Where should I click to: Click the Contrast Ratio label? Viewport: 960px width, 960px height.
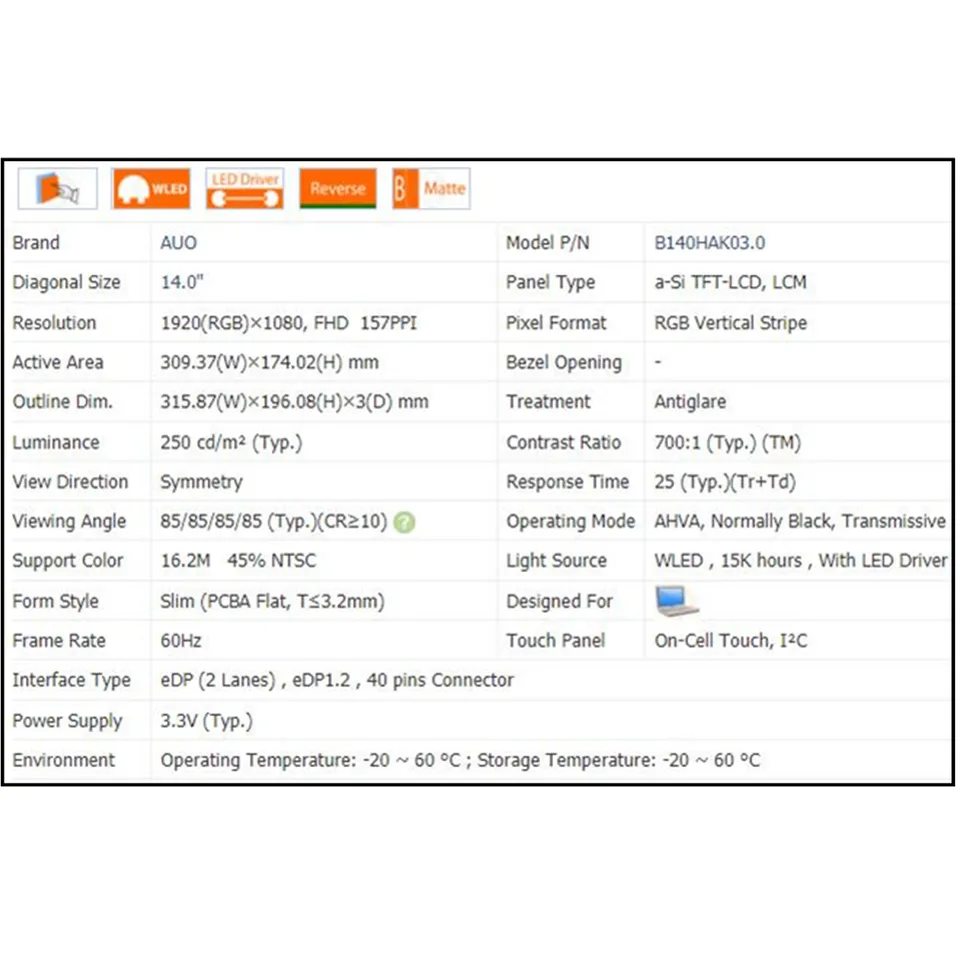coord(564,443)
